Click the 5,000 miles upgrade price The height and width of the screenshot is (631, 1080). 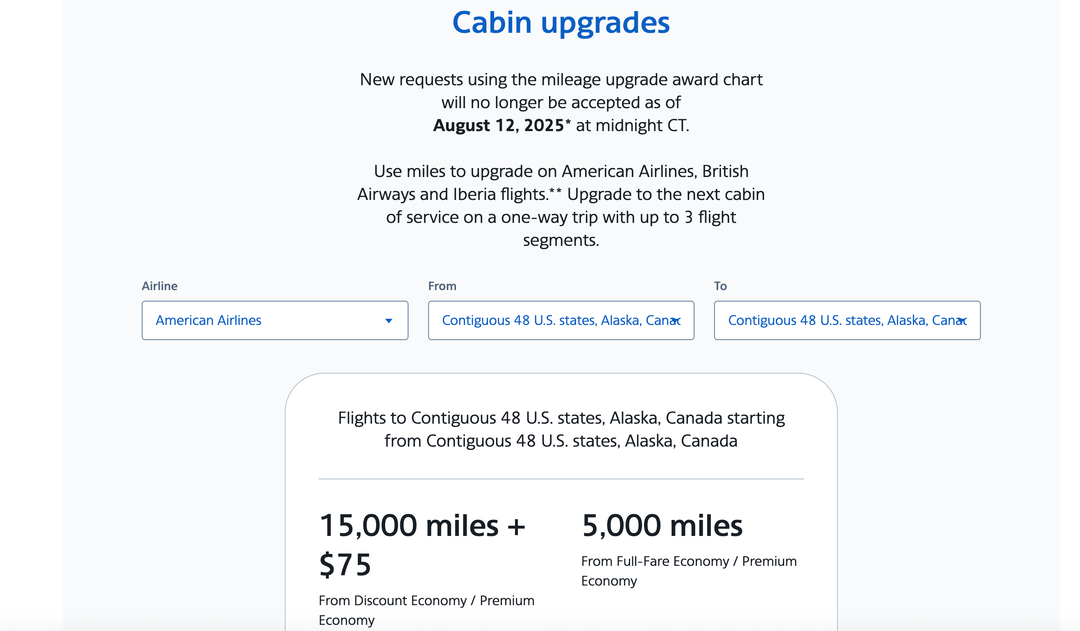point(662,525)
